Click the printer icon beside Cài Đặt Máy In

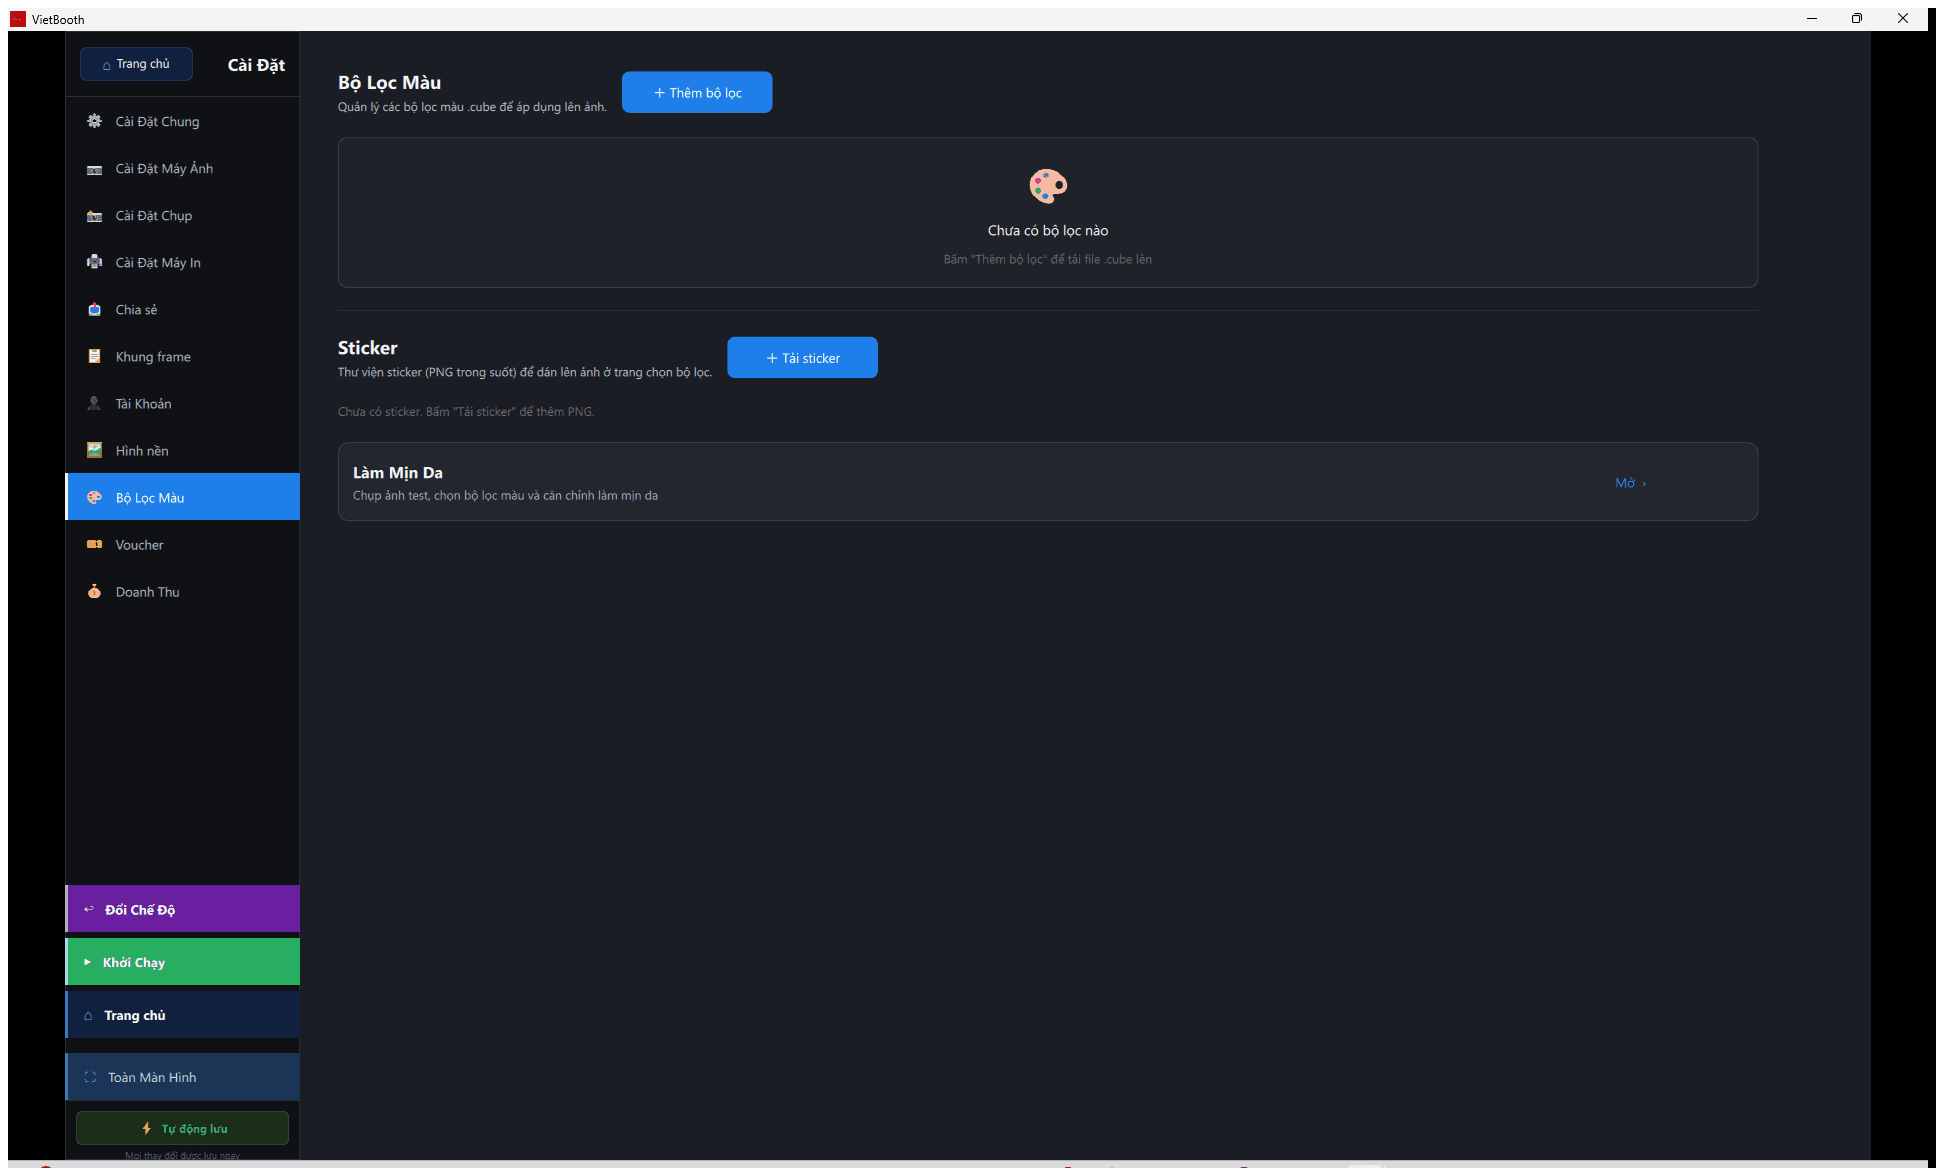point(94,262)
